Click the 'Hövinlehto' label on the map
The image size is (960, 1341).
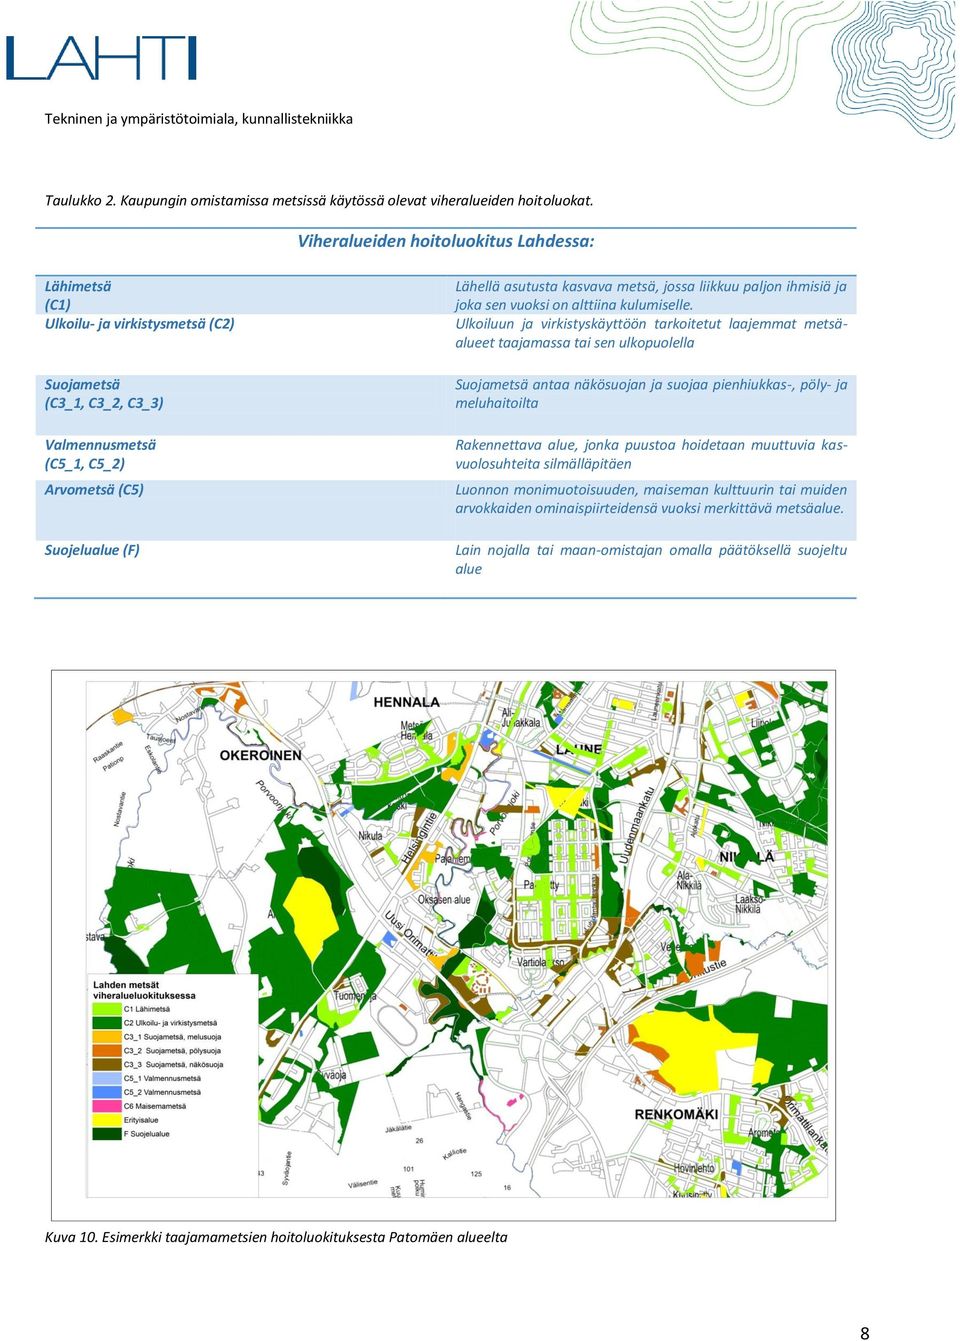[x=694, y=1168]
